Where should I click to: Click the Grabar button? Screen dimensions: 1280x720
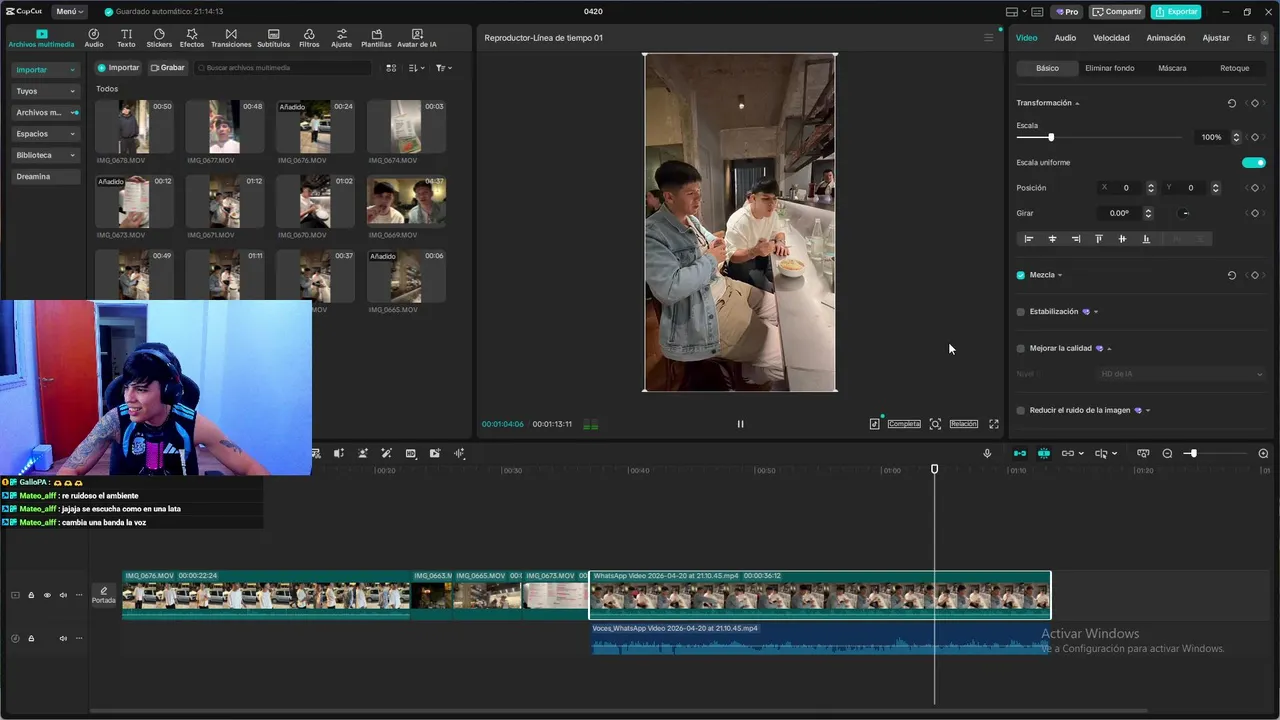[x=168, y=68]
